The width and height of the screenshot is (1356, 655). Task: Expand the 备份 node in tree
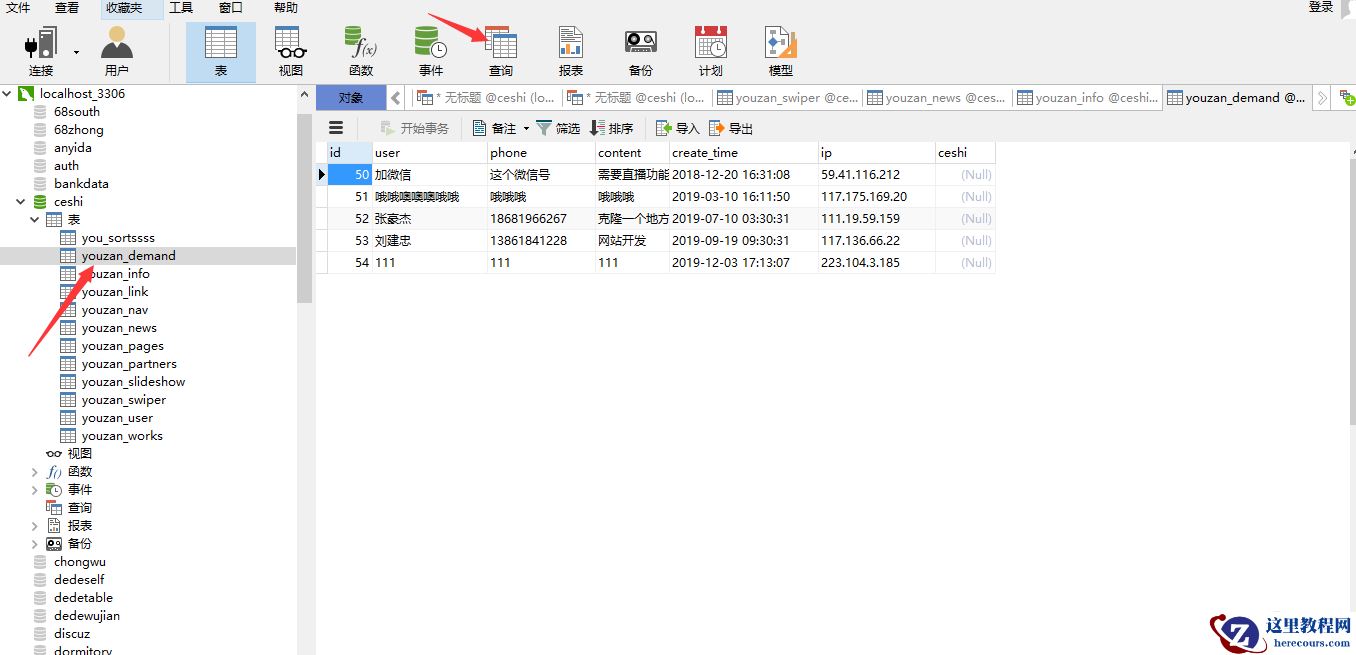tap(35, 543)
